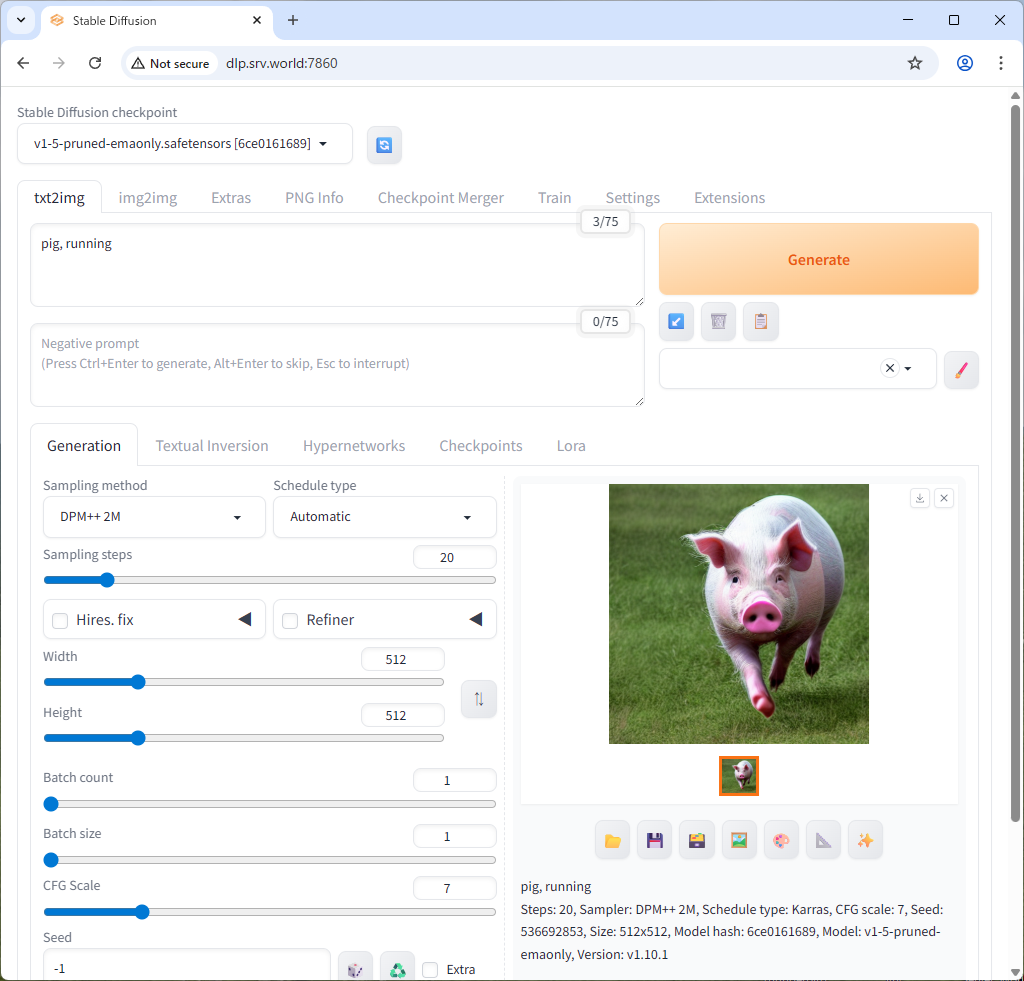Read generation parameters from prompt (blue arrow)
Image resolution: width=1024 pixels, height=981 pixels.
point(676,321)
